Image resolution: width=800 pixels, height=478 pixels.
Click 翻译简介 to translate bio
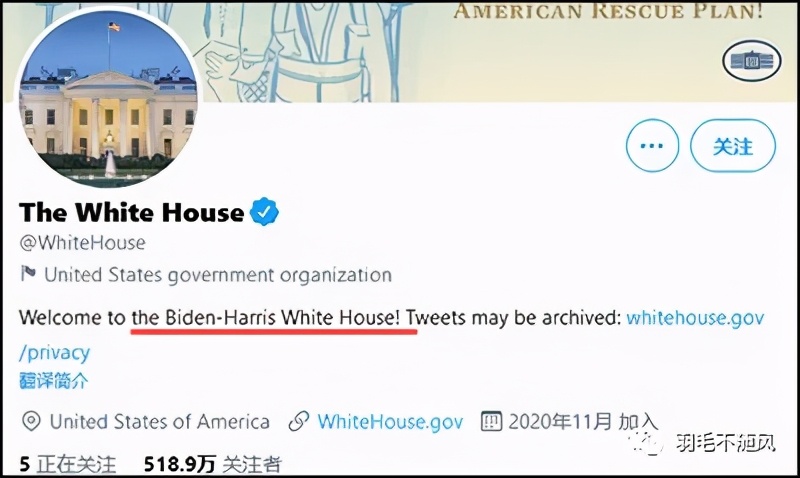tap(54, 380)
